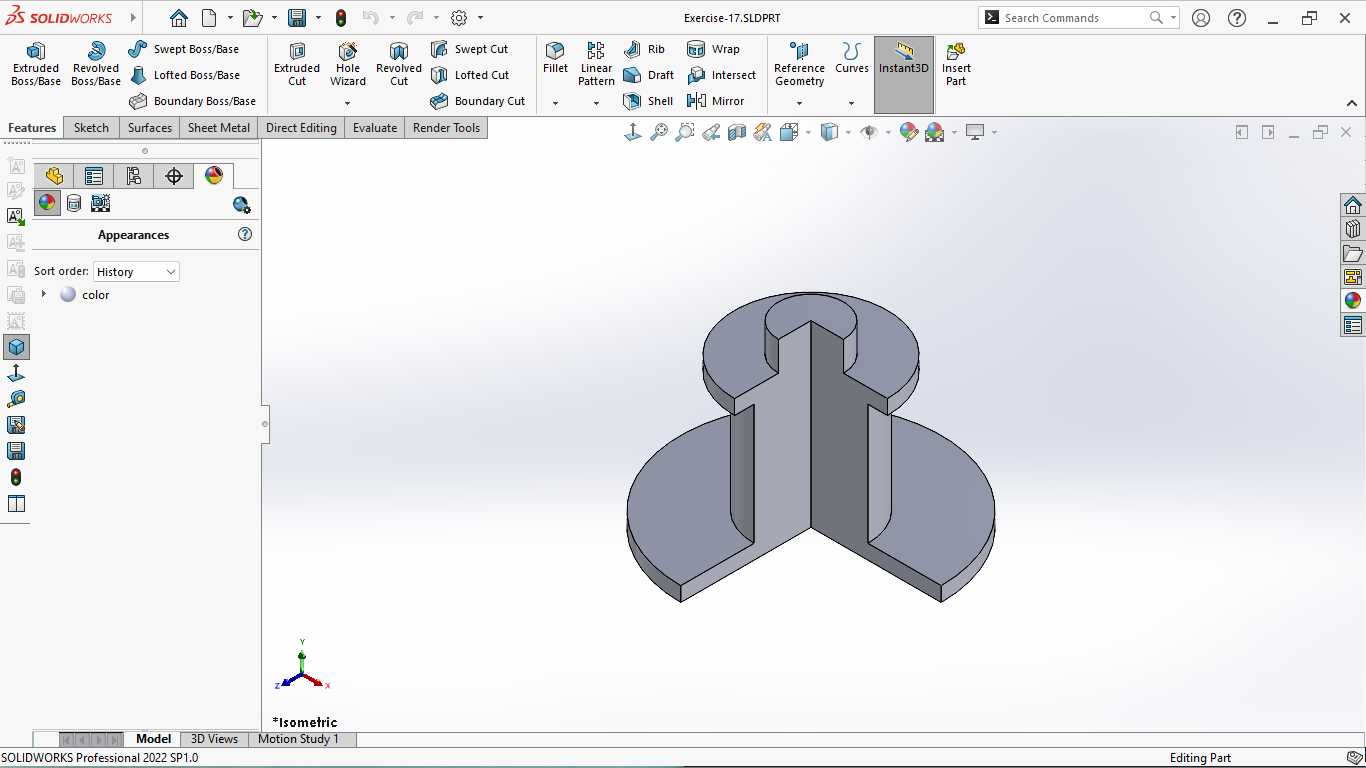Viewport: 1366px width, 768px height.
Task: Open the Hole Wizard
Action: point(348,64)
